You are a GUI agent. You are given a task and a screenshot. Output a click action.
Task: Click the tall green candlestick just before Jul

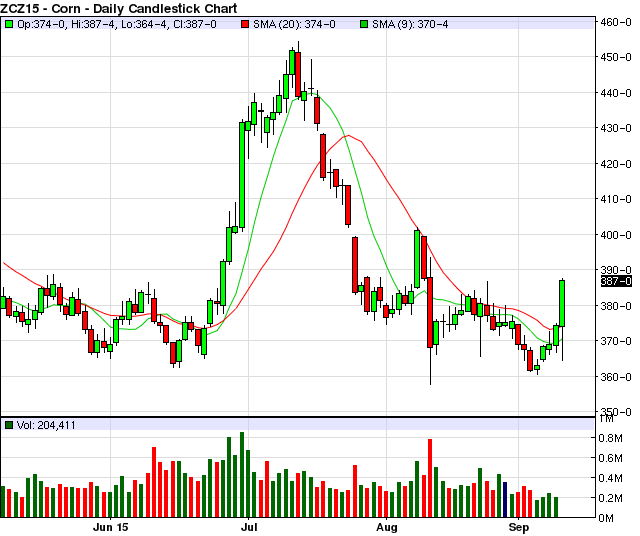242,175
